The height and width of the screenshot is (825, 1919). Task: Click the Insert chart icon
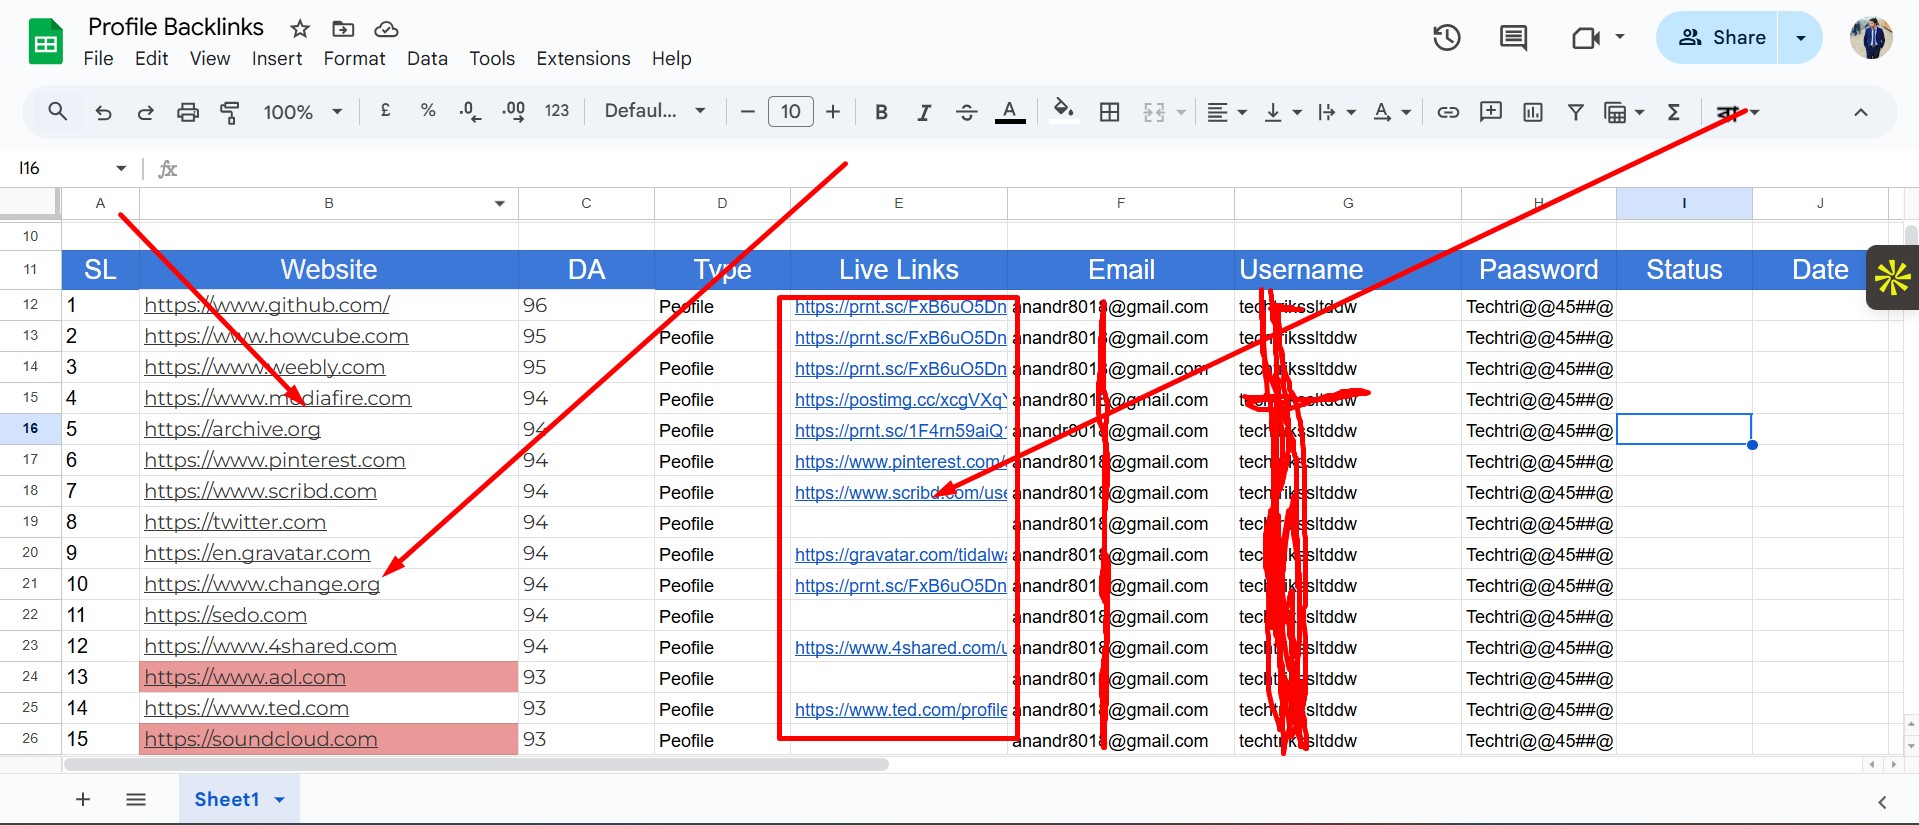click(x=1532, y=112)
